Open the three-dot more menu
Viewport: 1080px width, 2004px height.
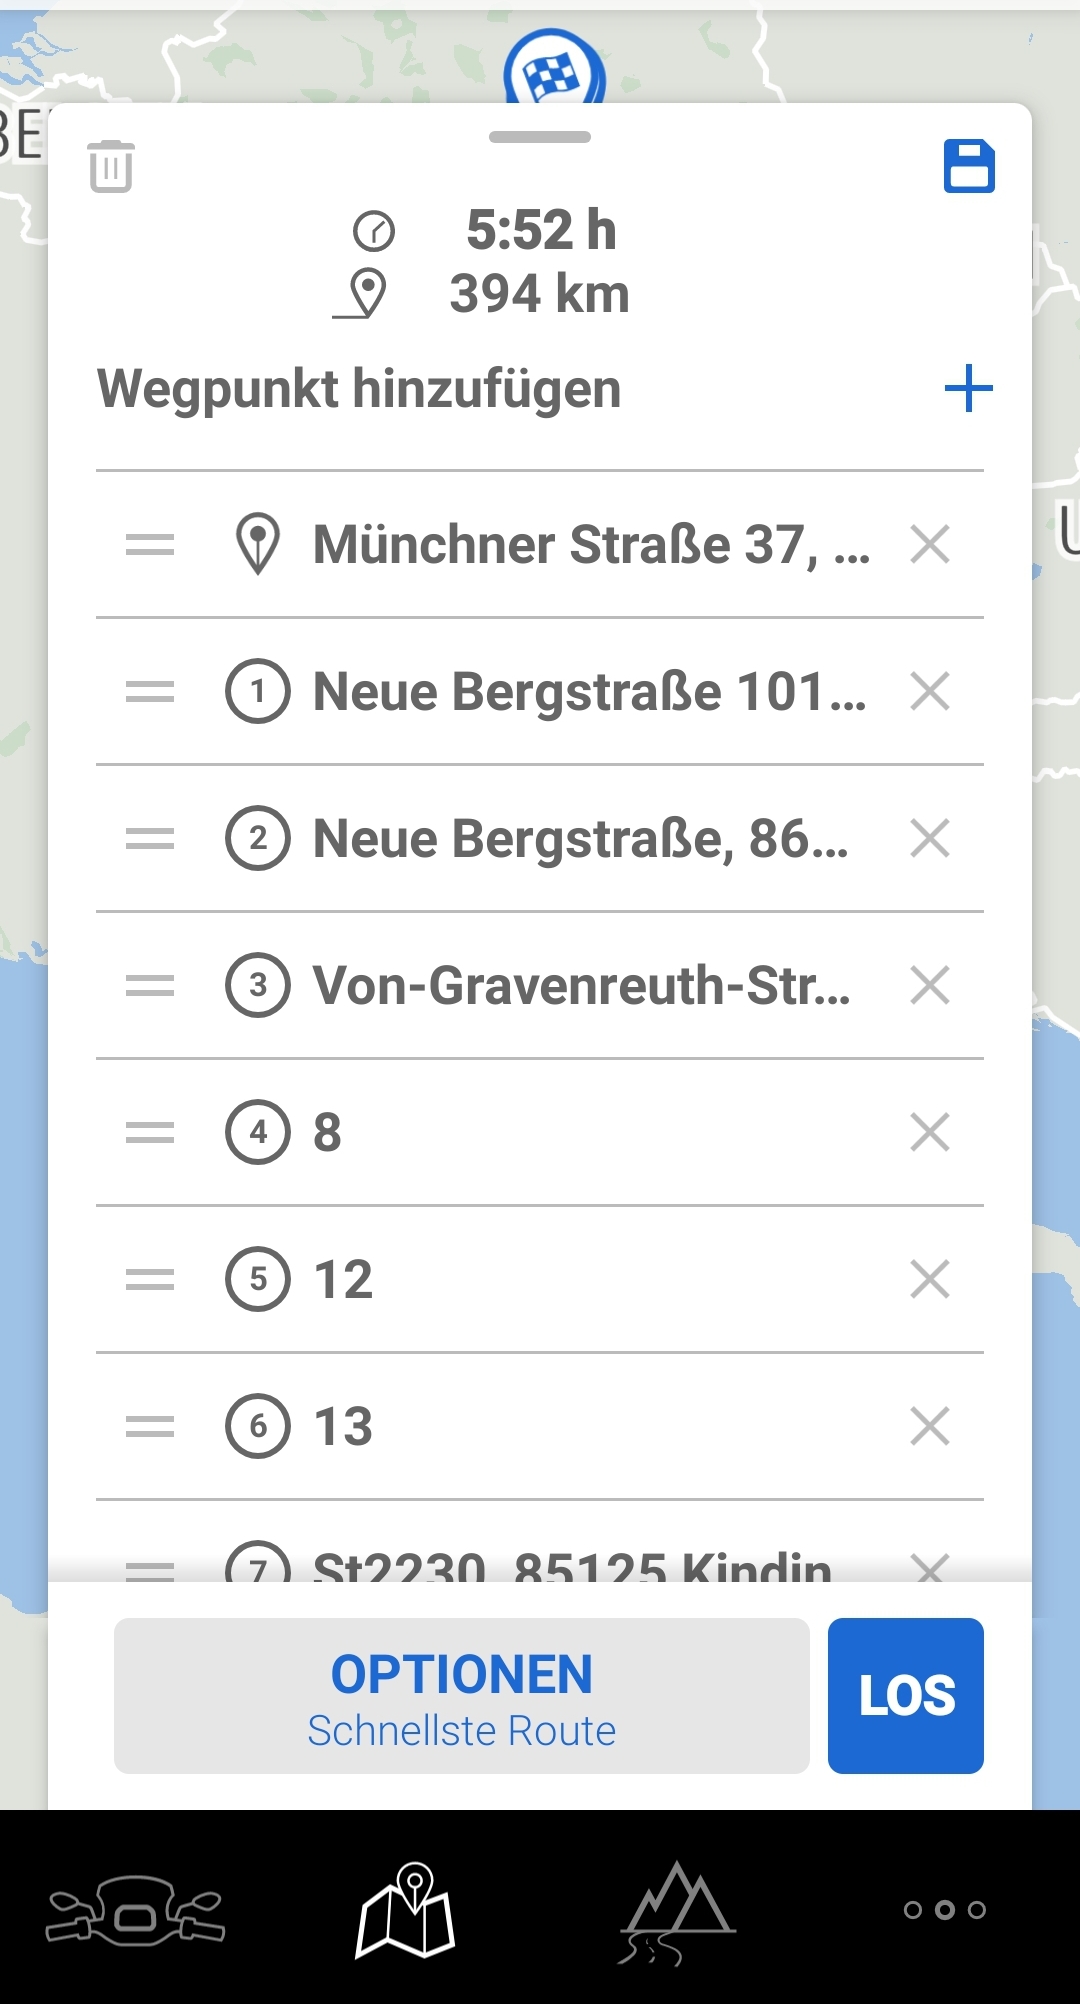pos(944,1910)
